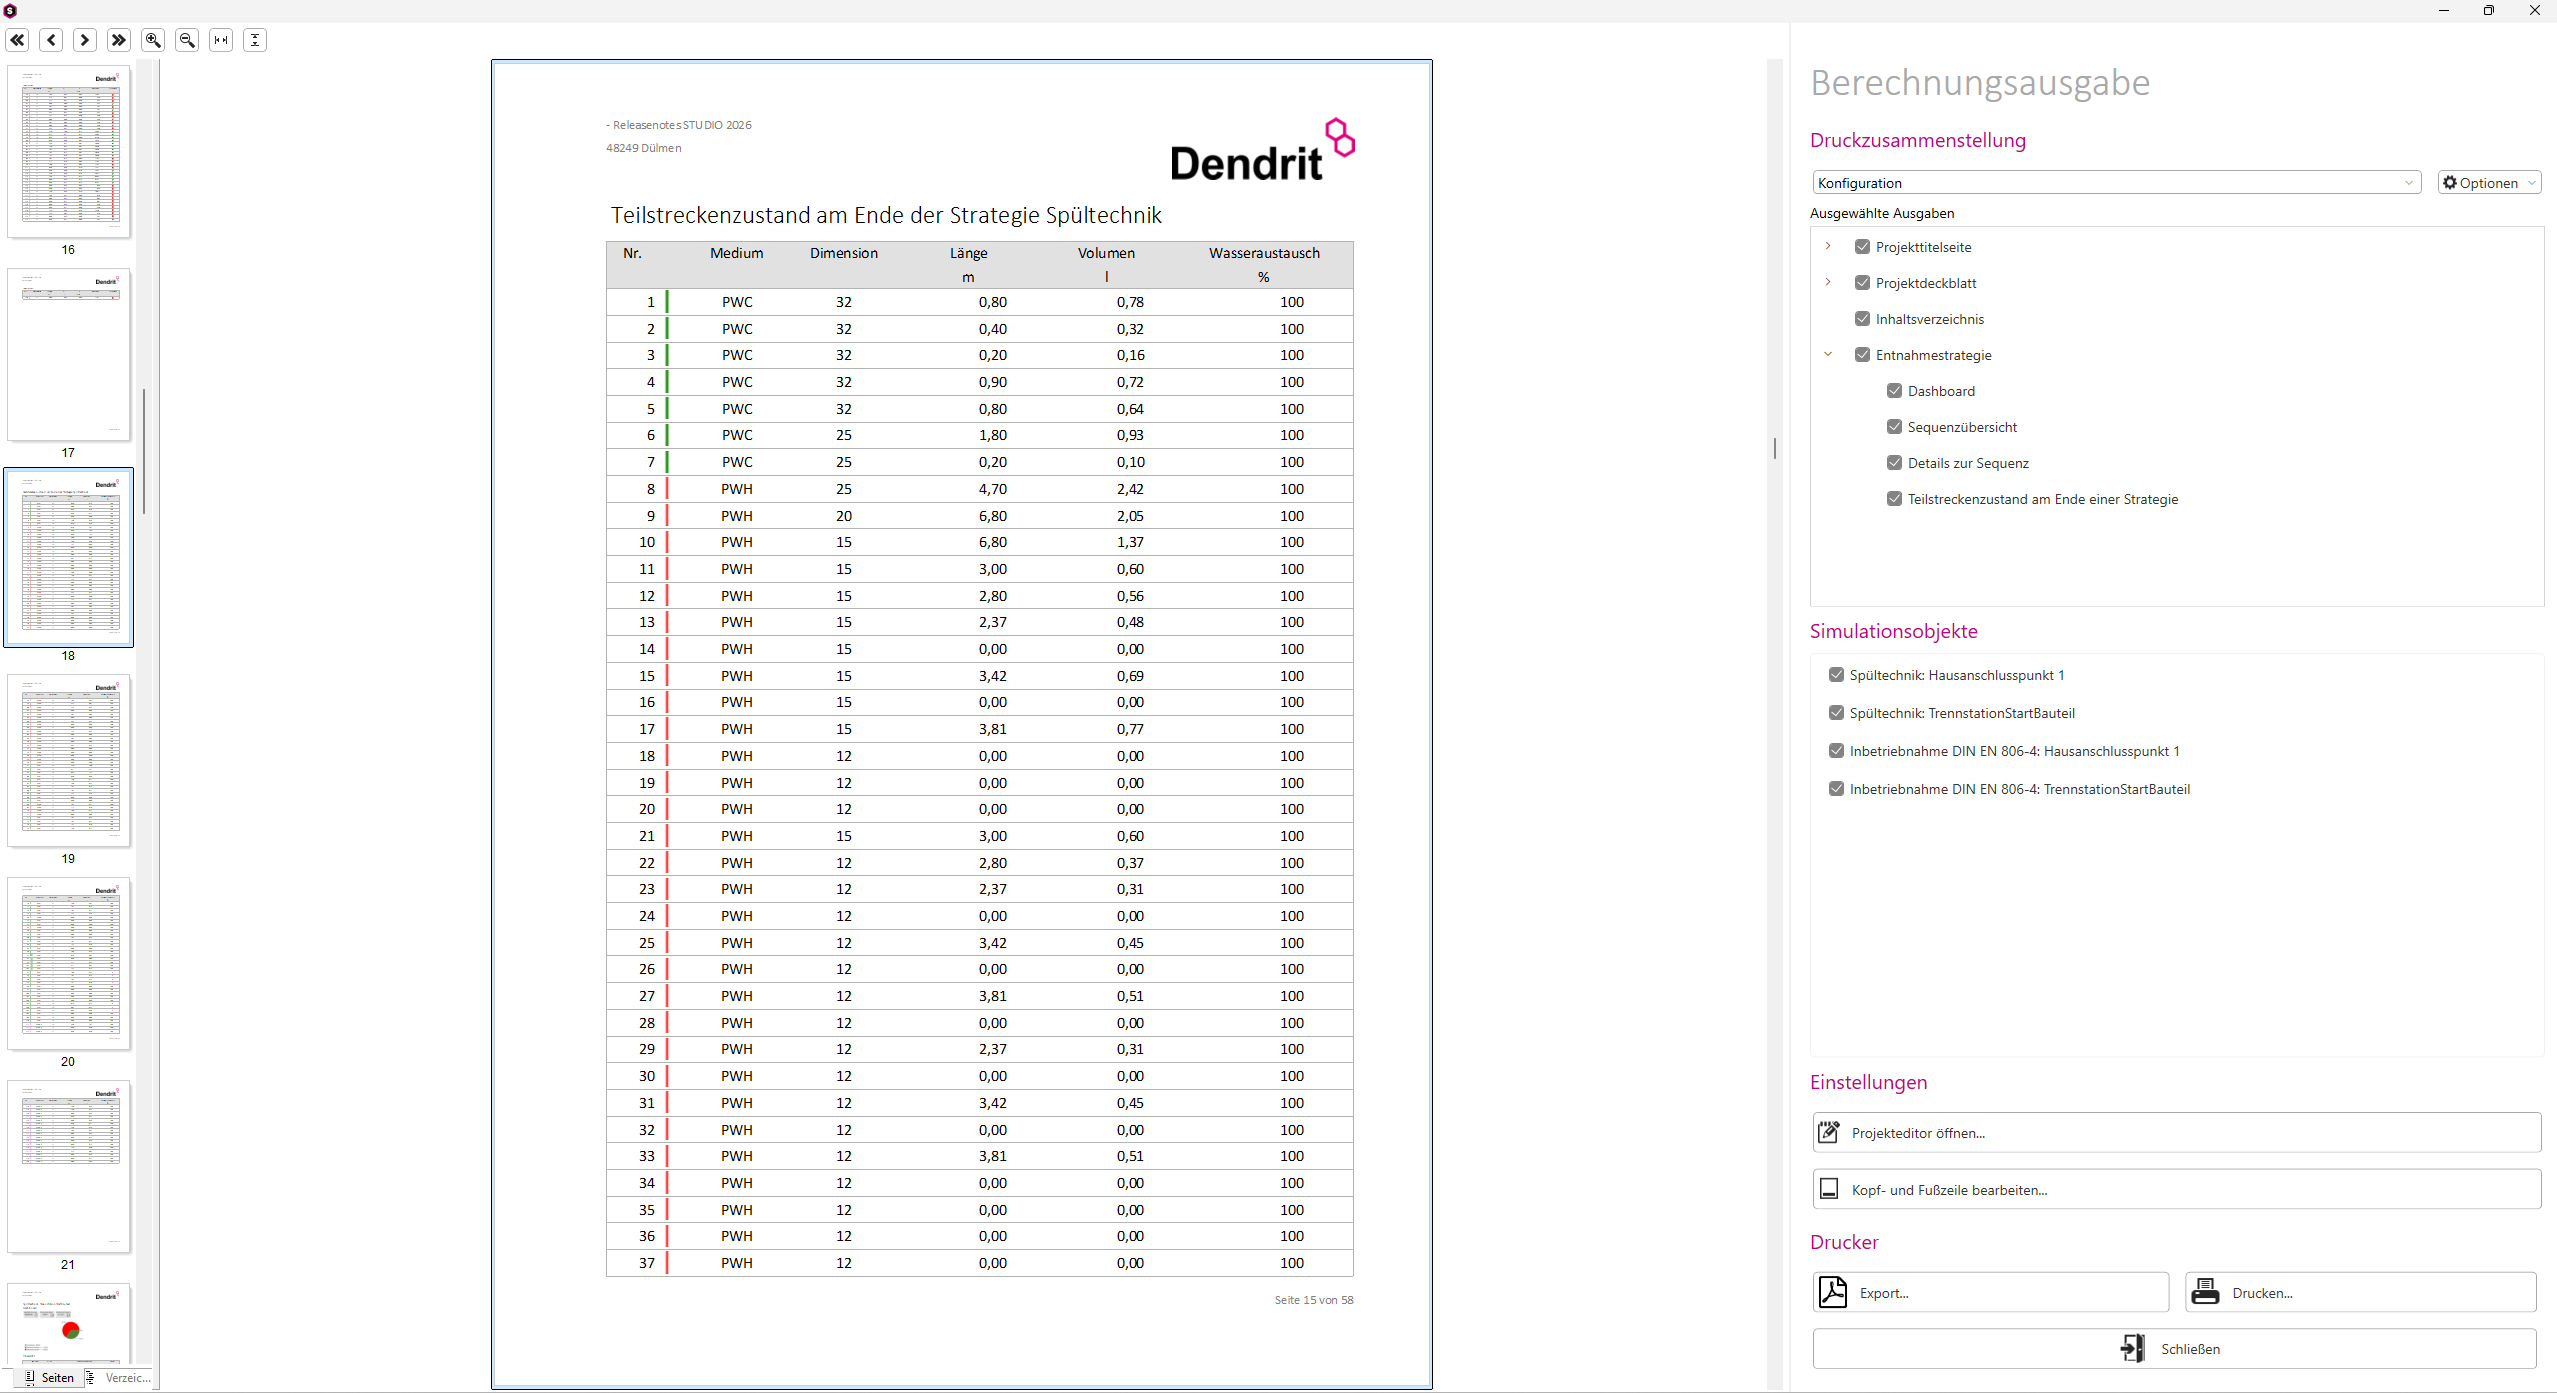Select page 19 thumbnail

69,760
